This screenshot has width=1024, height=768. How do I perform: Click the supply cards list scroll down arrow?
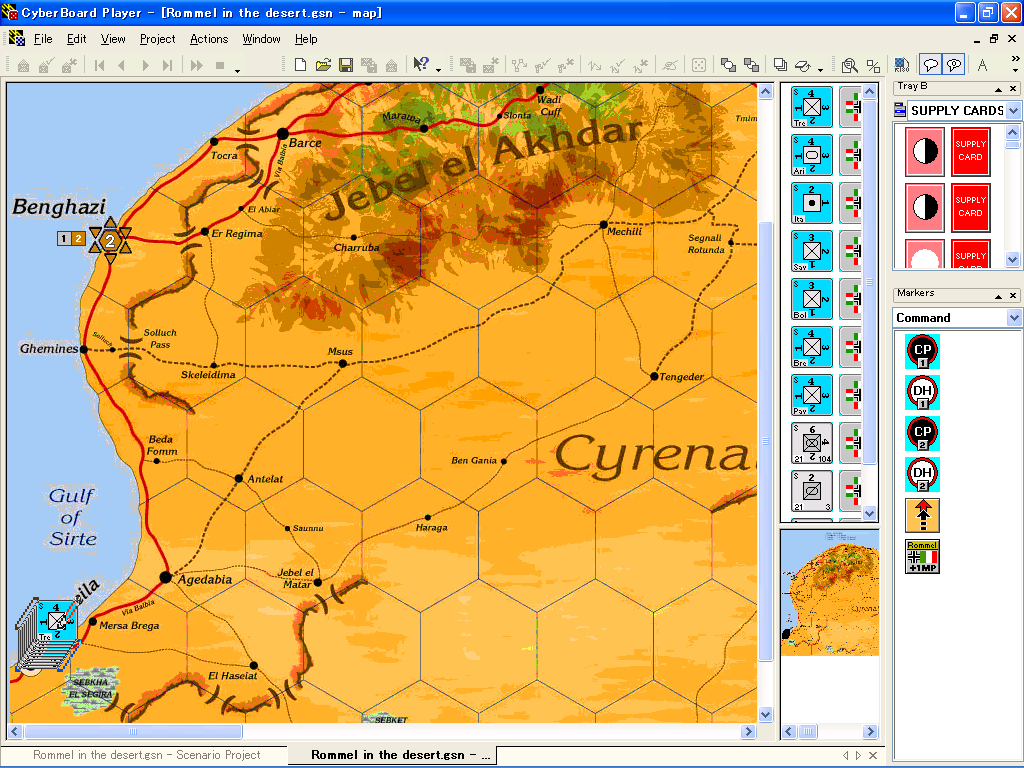pos(1012,259)
